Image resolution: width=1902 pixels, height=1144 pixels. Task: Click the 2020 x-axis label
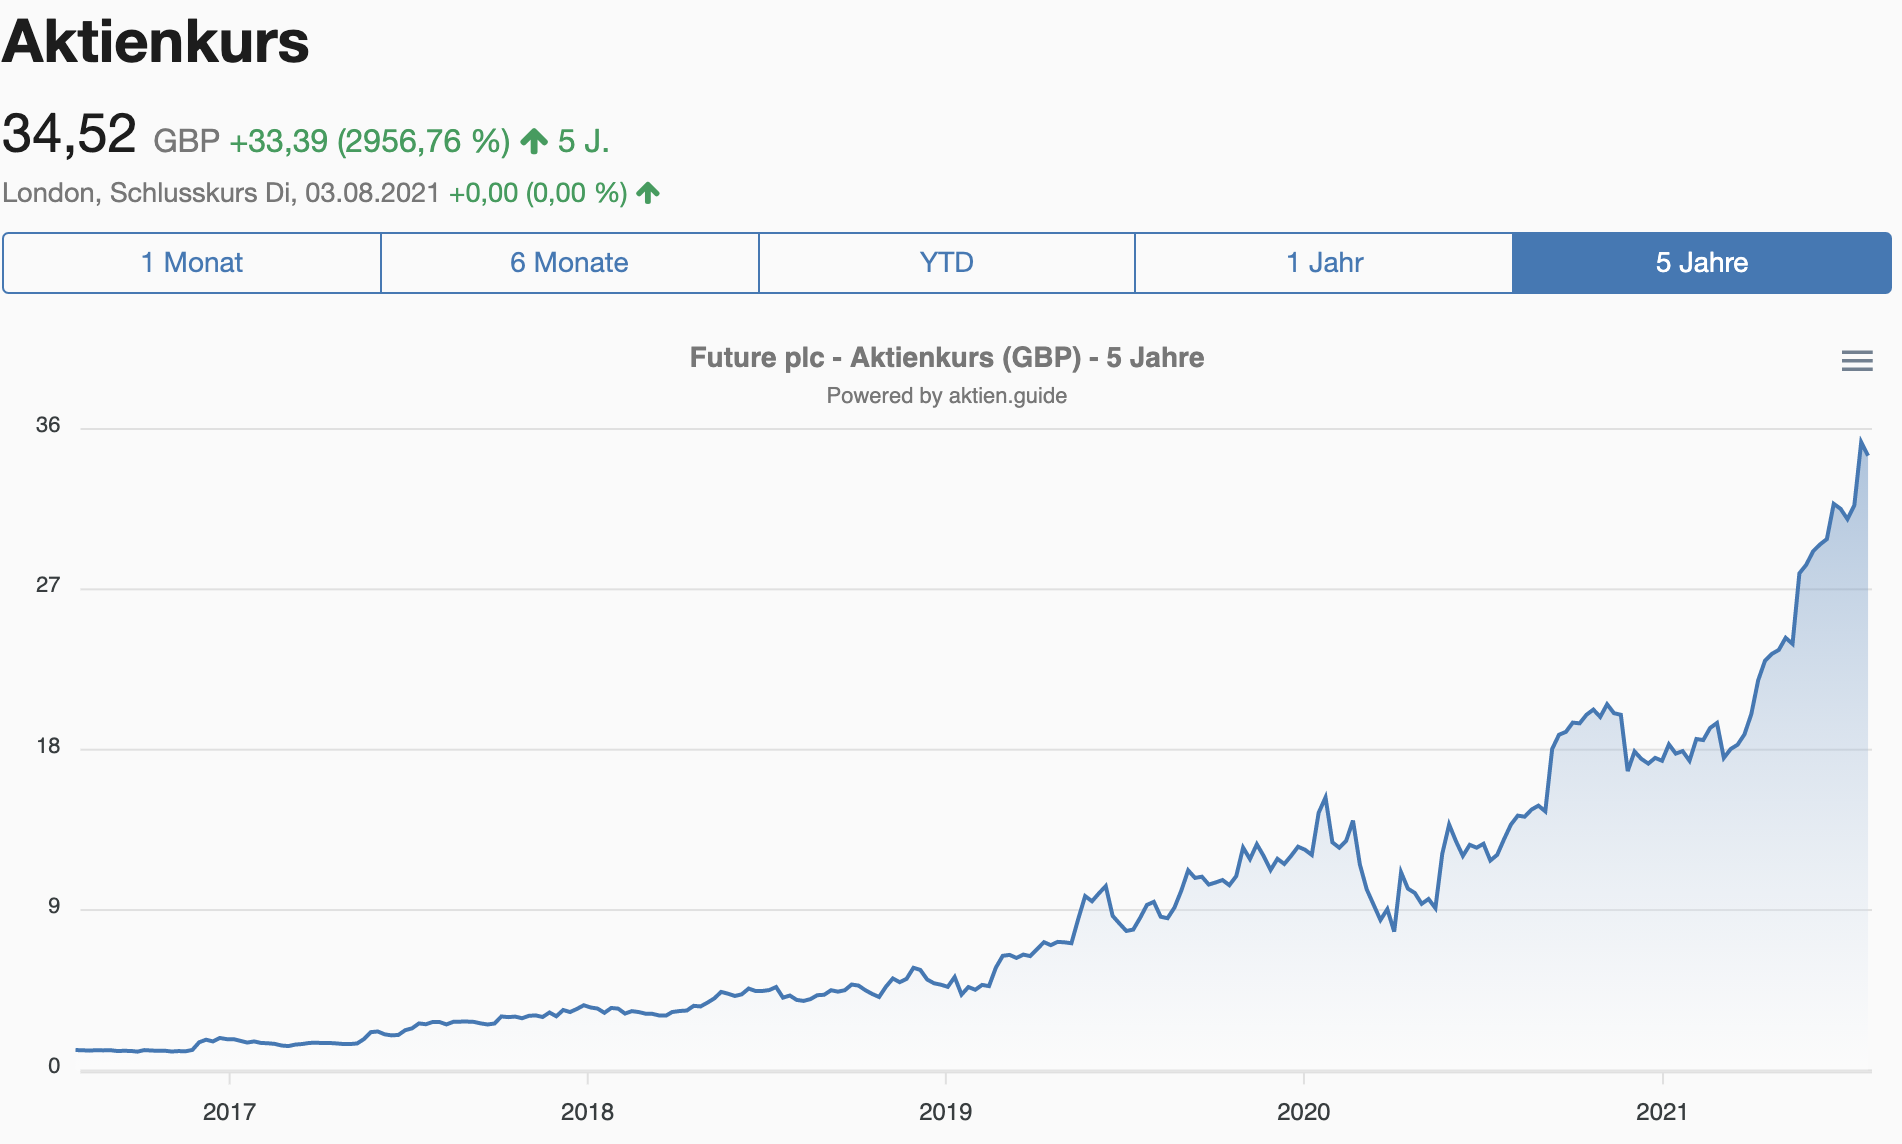[x=1304, y=1112]
